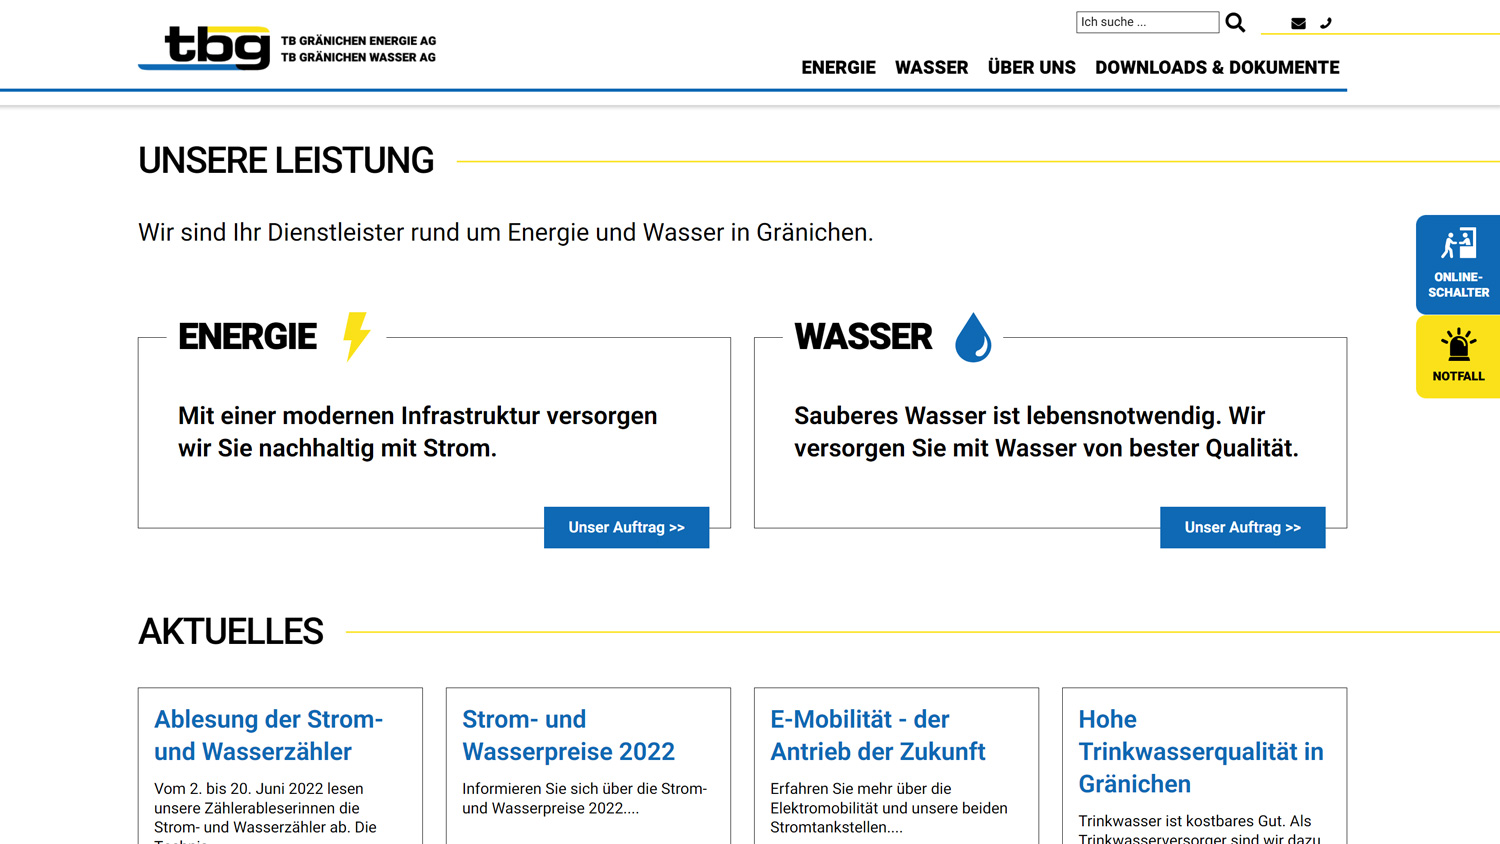This screenshot has height=844, width=1500.
Task: Click 'TB GRÄNICHEN WASSER AG' text
Action: 358,58
